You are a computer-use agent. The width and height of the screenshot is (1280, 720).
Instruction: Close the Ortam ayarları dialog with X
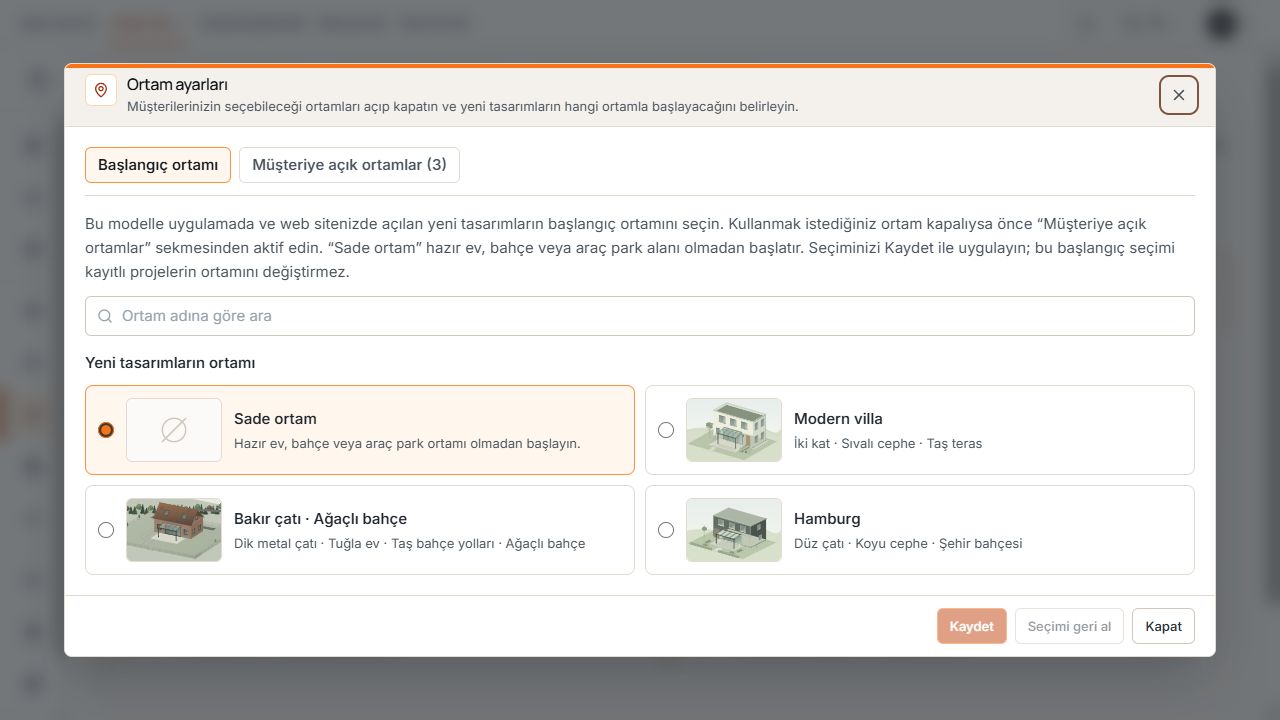(1179, 95)
